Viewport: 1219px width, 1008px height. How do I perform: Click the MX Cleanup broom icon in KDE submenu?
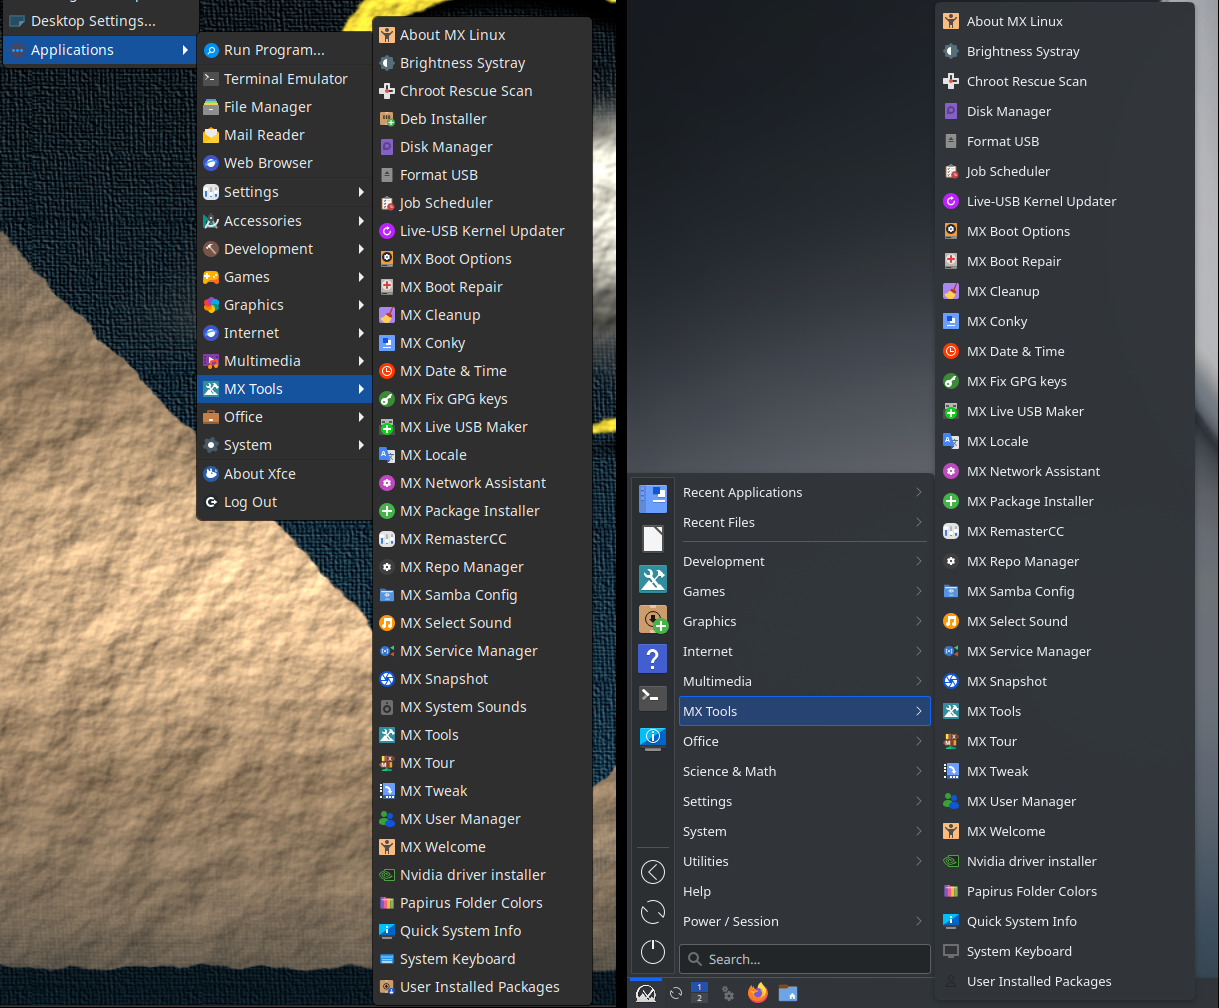(x=951, y=291)
